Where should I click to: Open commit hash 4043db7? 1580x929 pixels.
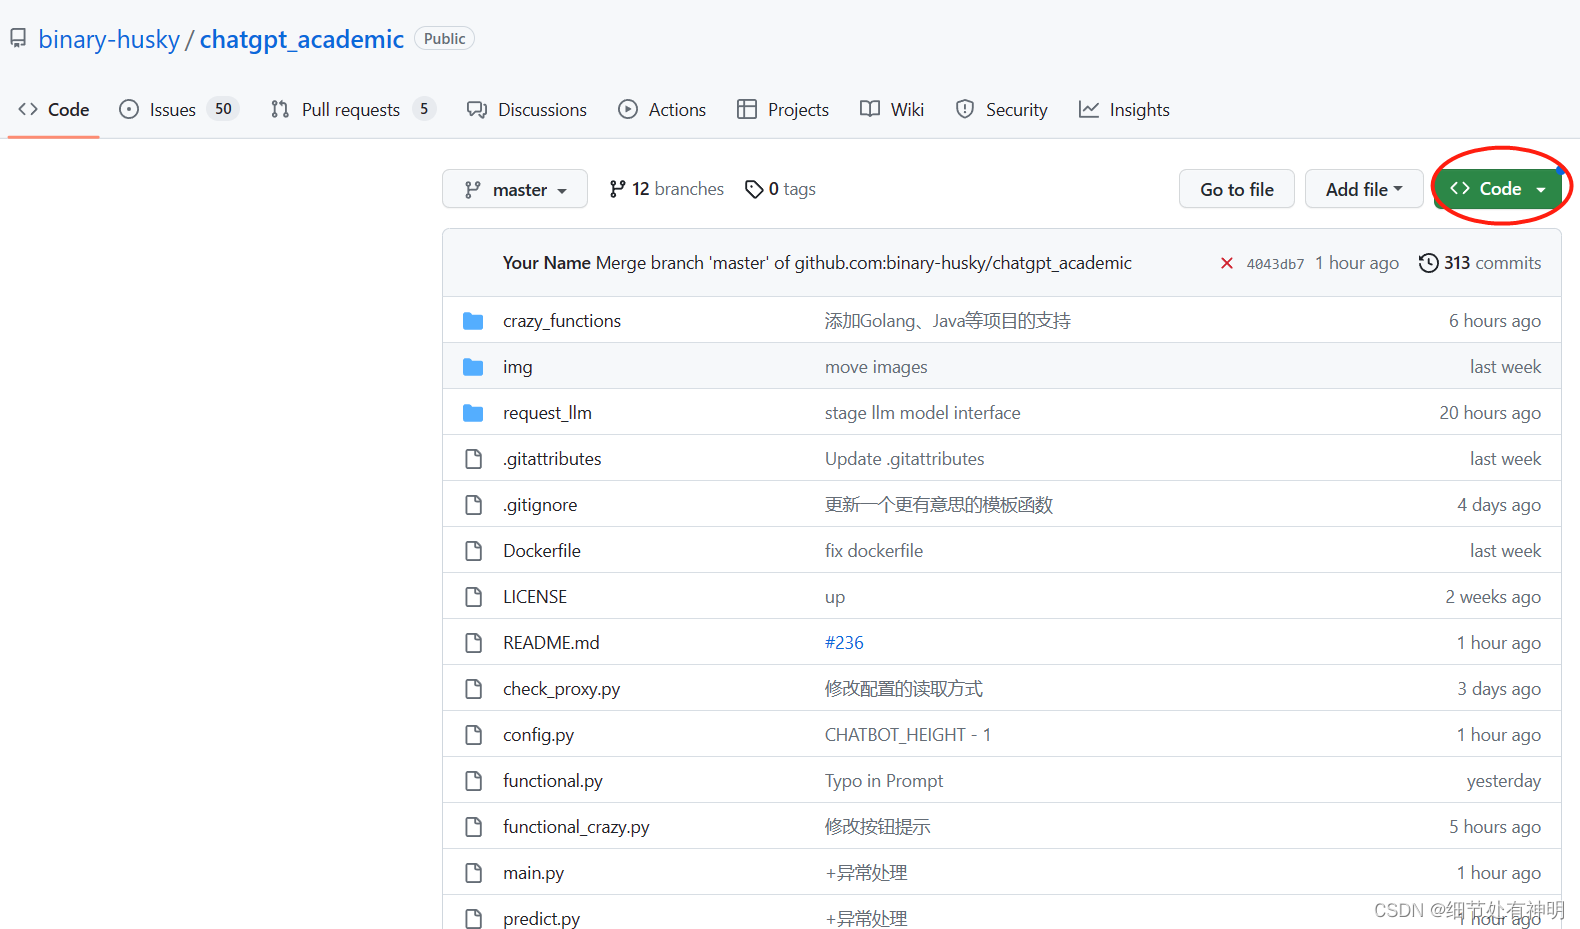1275,264
